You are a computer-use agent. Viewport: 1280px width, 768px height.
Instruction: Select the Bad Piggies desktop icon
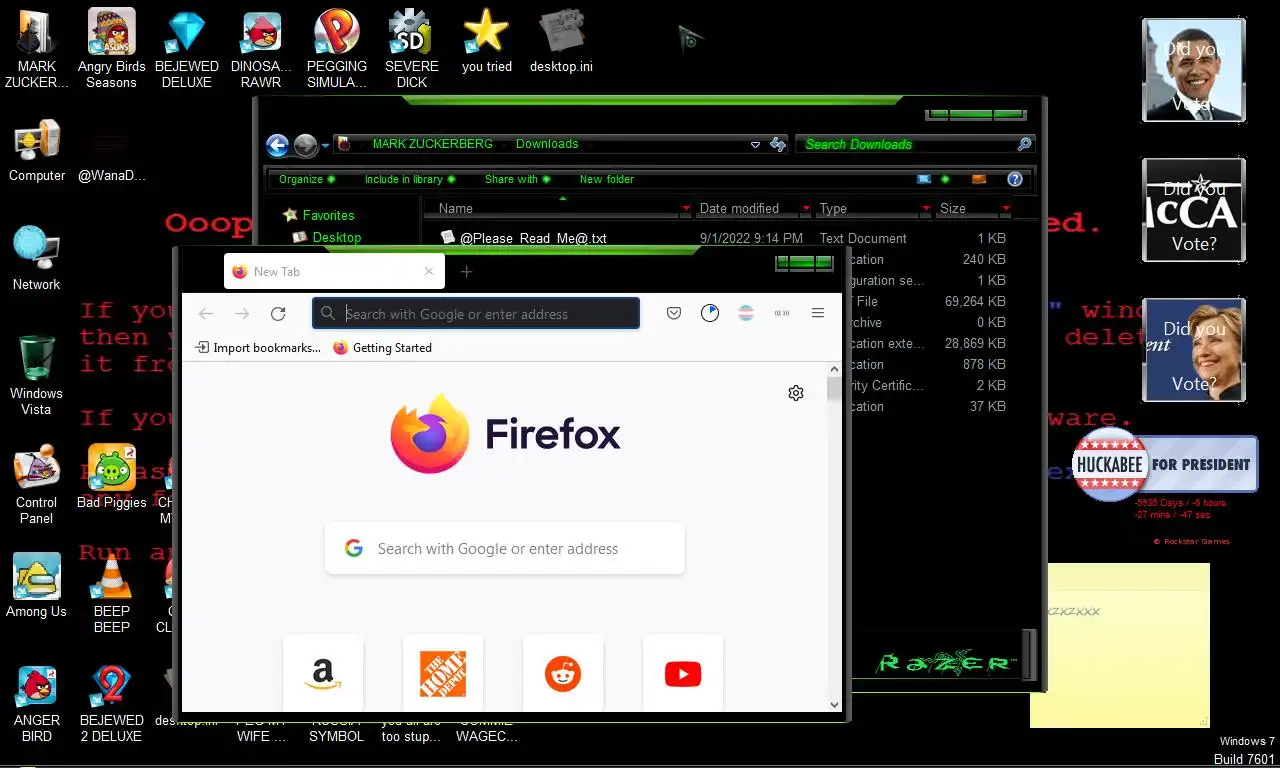click(x=111, y=476)
